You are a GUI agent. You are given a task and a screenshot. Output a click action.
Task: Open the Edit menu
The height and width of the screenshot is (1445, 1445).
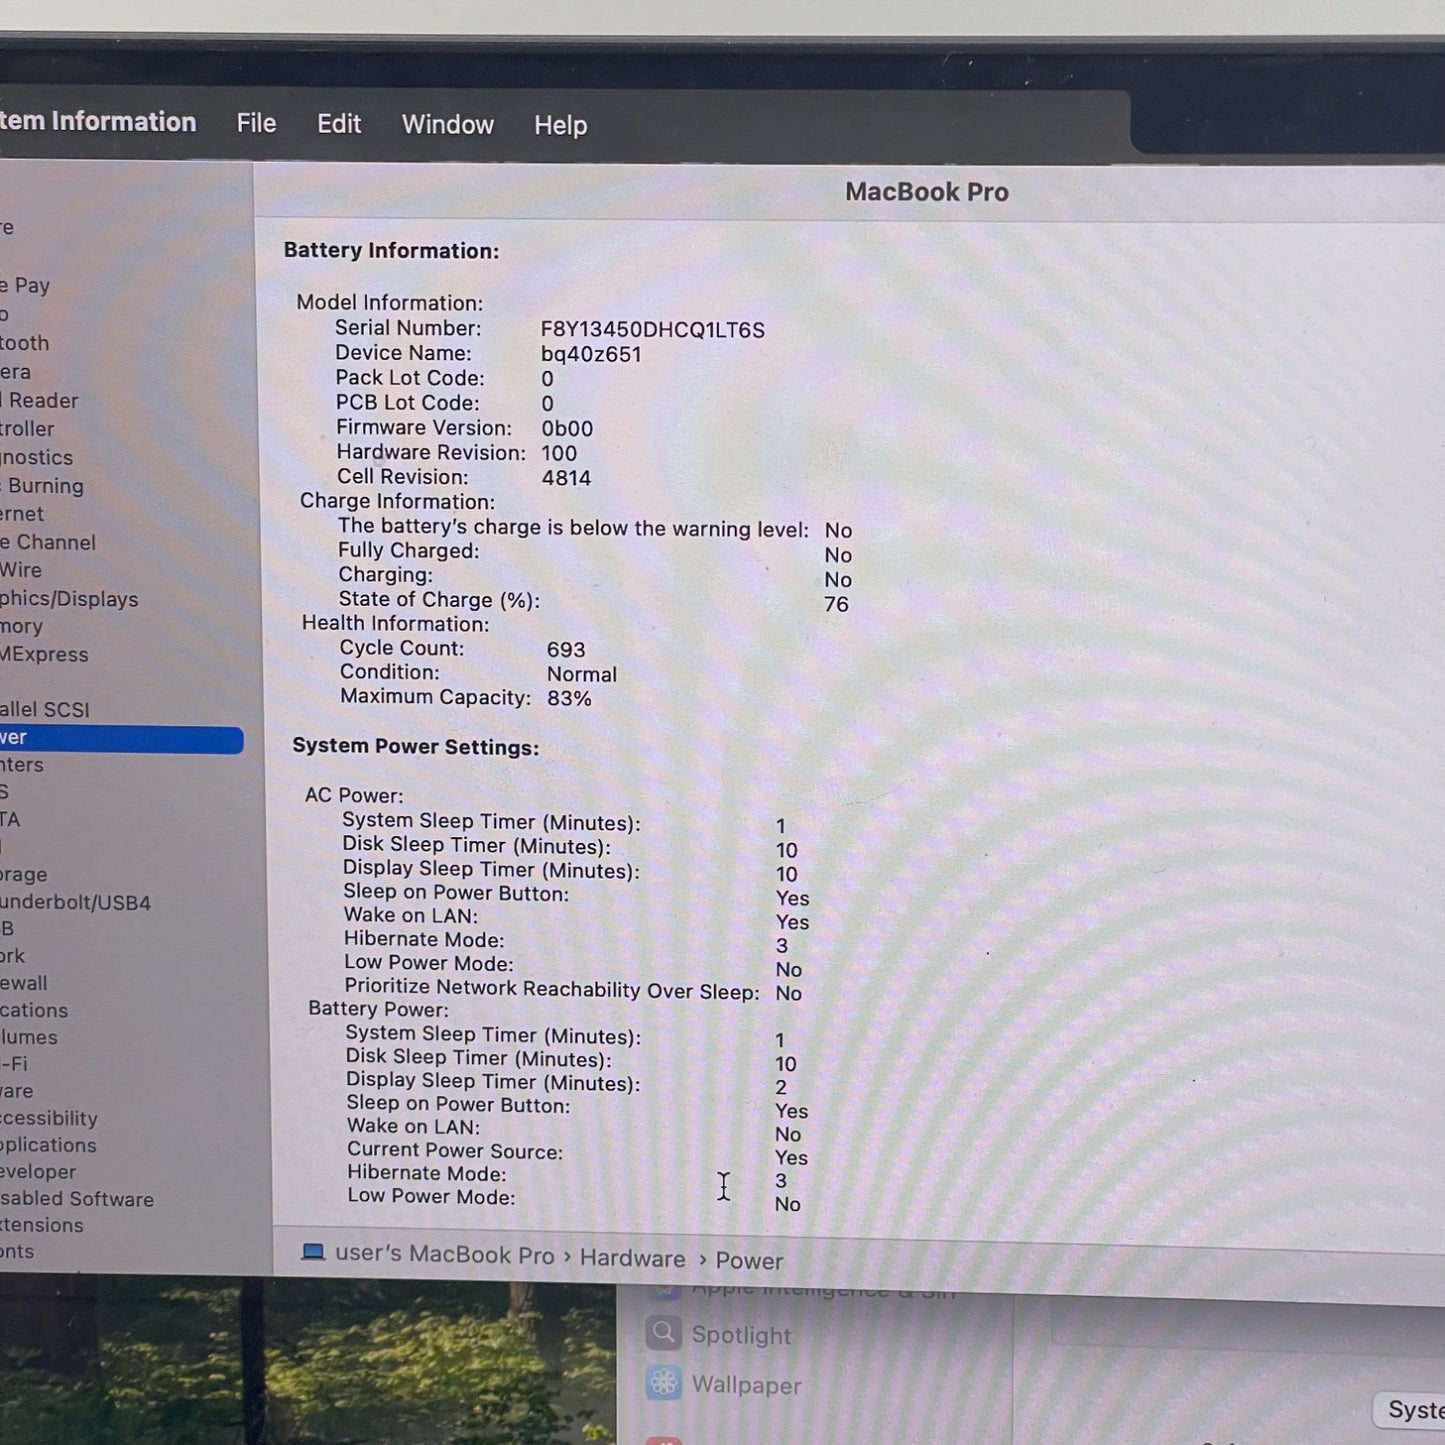click(x=339, y=124)
